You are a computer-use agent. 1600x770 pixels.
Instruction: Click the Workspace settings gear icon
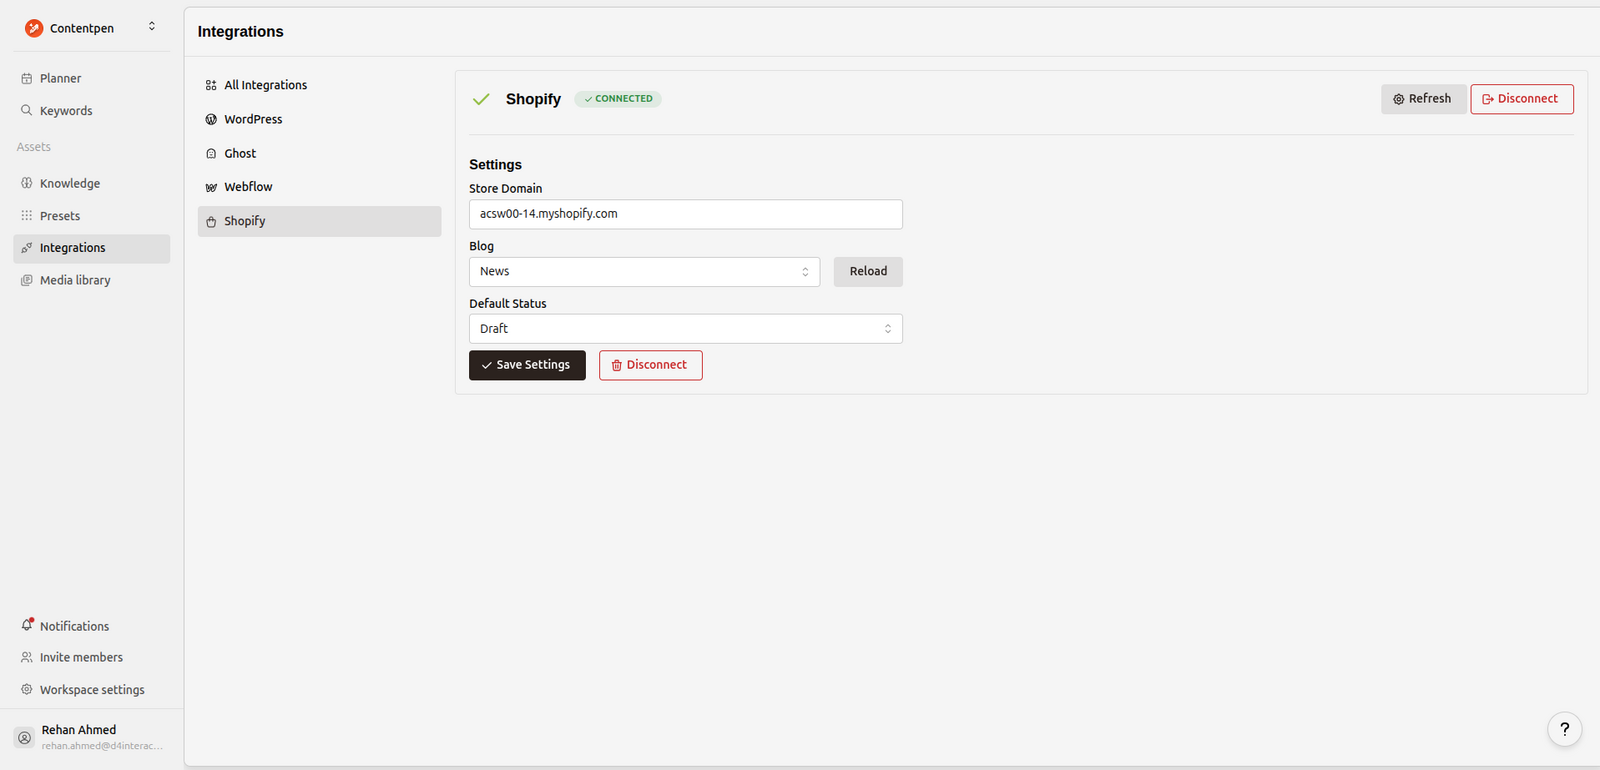click(x=27, y=689)
